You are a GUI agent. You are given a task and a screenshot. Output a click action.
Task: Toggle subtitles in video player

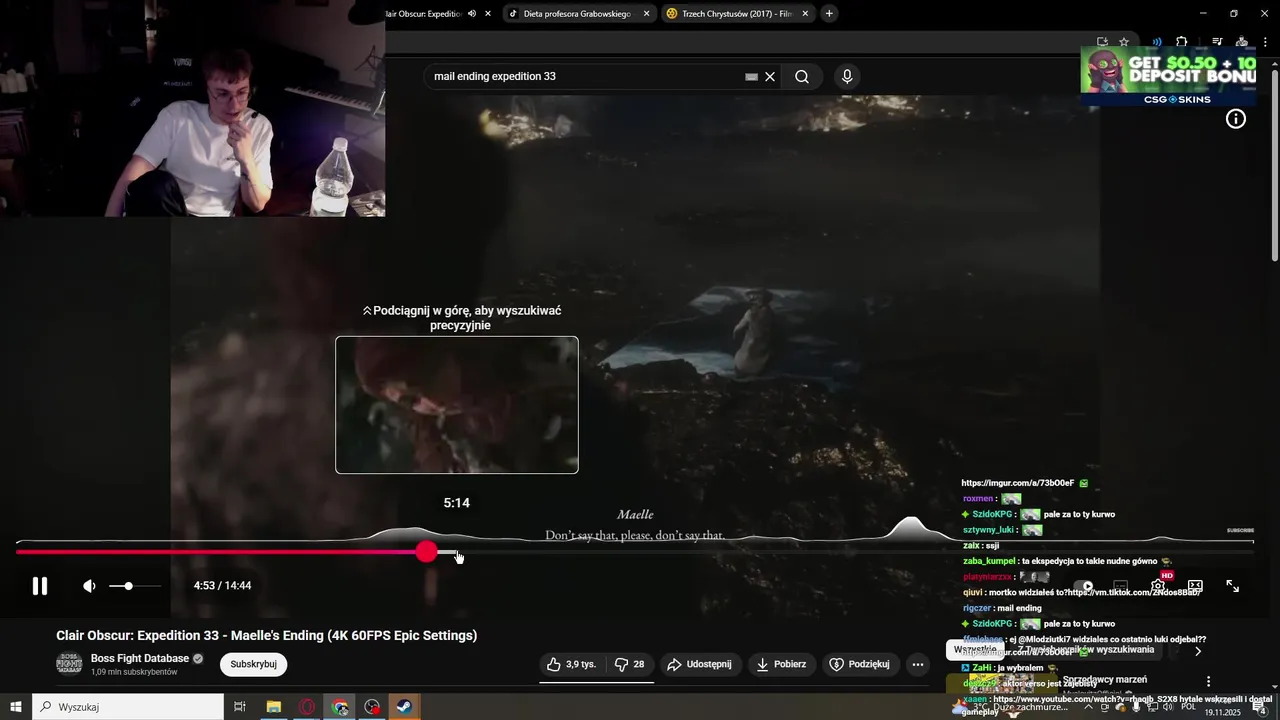coord(1121,586)
